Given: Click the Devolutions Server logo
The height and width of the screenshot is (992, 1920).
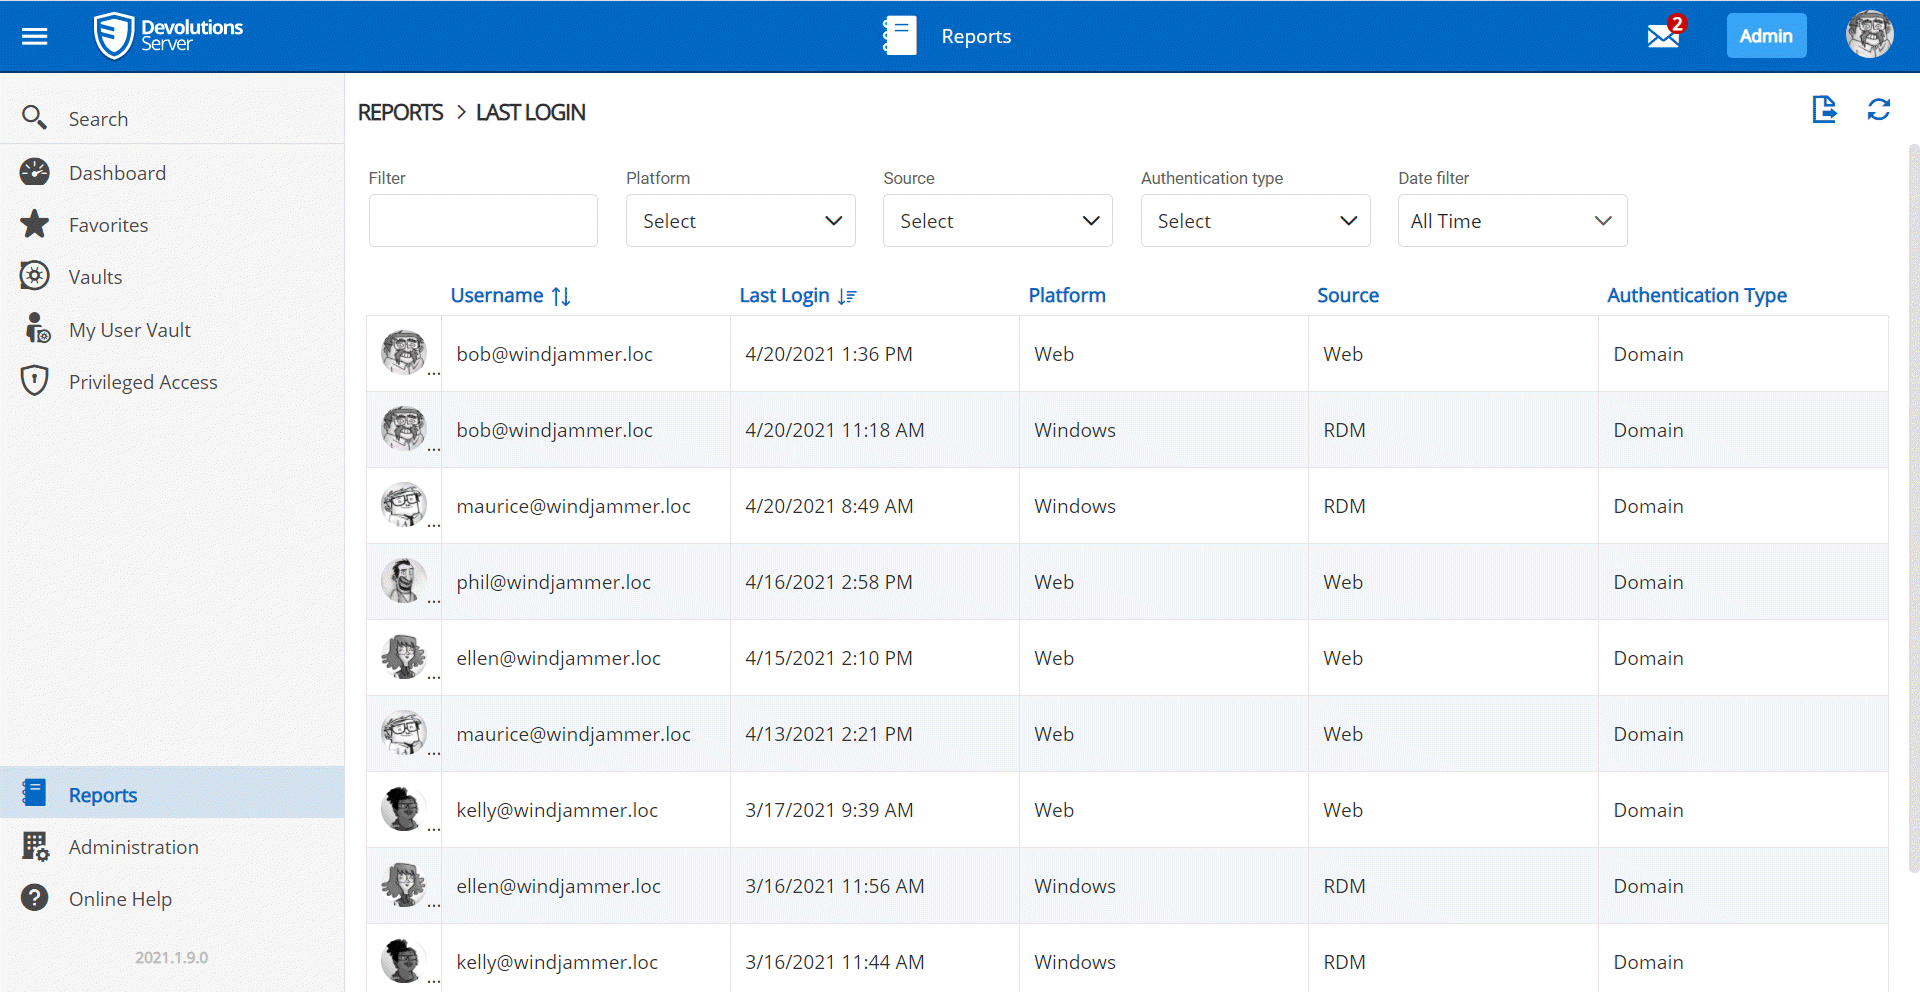Looking at the screenshot, I should [x=168, y=36].
